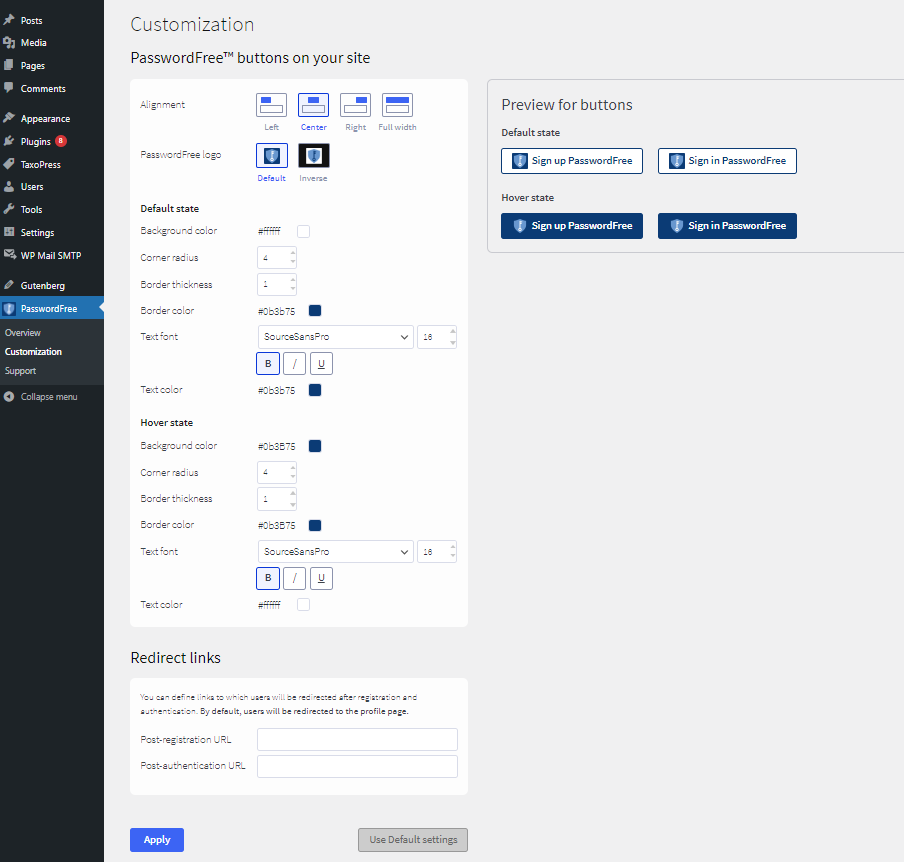Click the Post-registration URL field
Image resolution: width=904 pixels, height=862 pixels.
[357, 739]
